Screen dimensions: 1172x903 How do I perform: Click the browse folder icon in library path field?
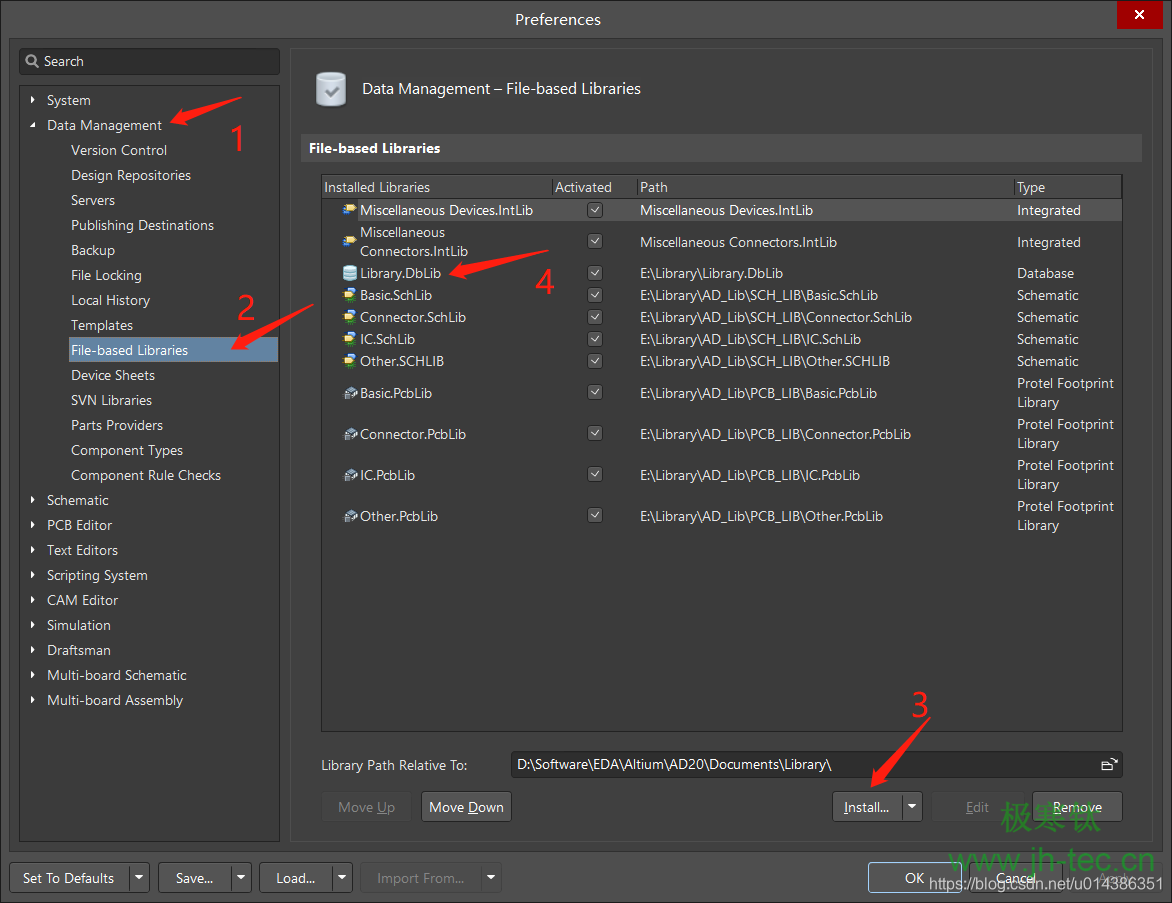tap(1108, 765)
